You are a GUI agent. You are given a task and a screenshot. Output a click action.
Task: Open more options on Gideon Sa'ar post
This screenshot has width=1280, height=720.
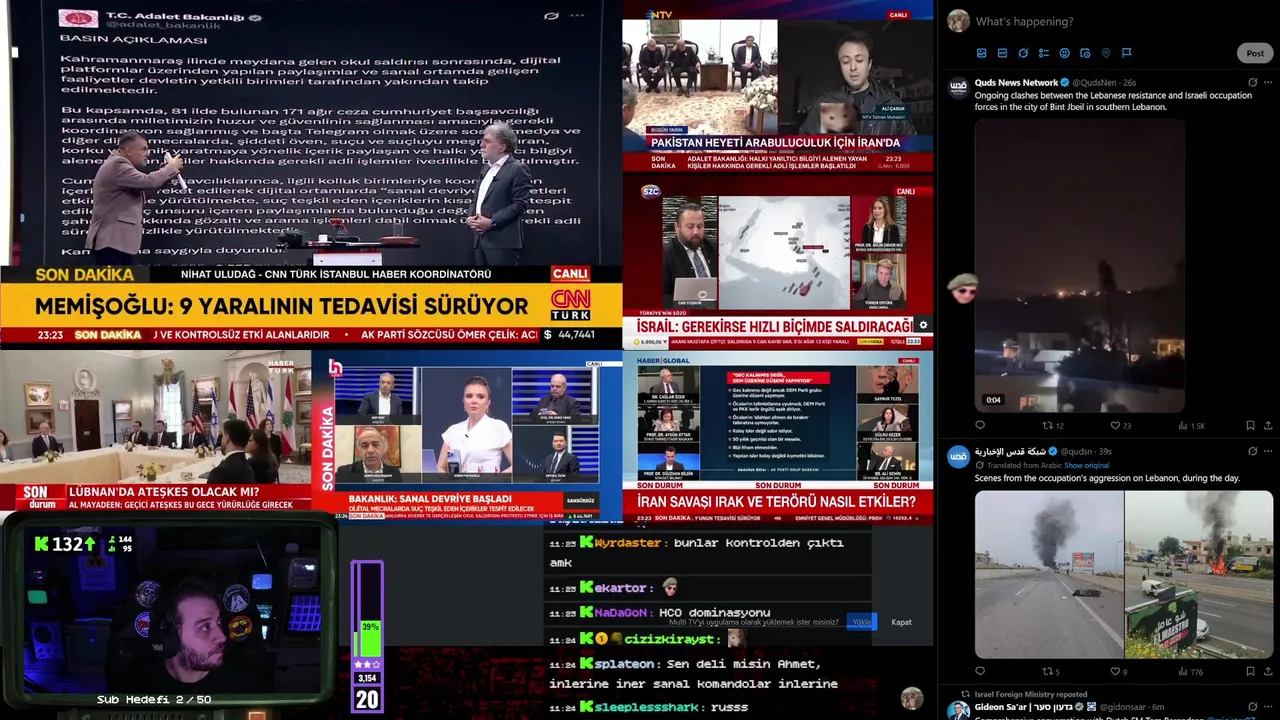tap(1269, 706)
